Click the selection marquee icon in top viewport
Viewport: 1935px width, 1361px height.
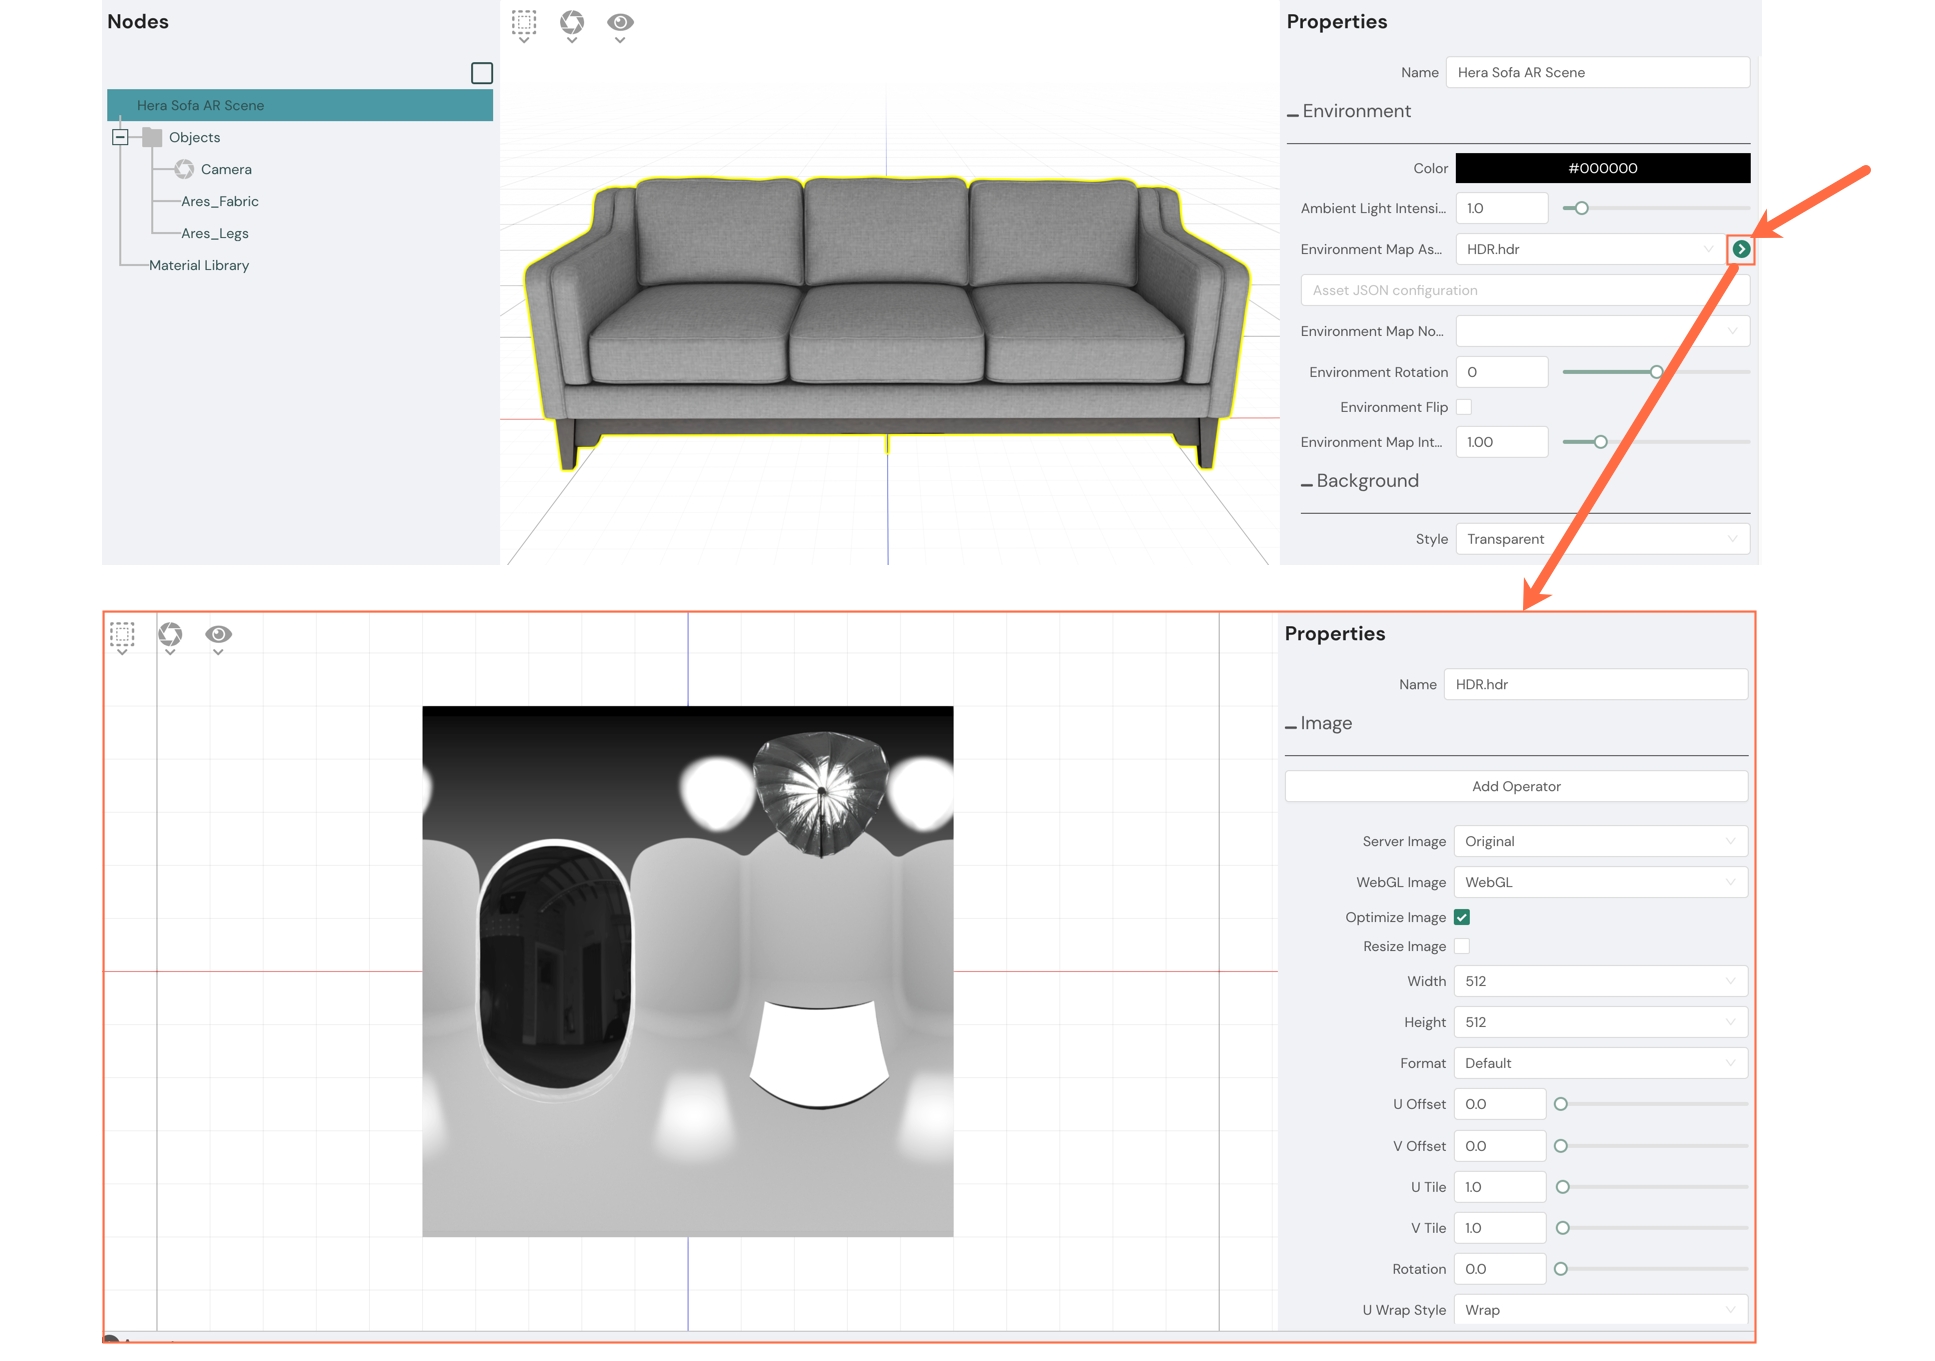pos(524,22)
